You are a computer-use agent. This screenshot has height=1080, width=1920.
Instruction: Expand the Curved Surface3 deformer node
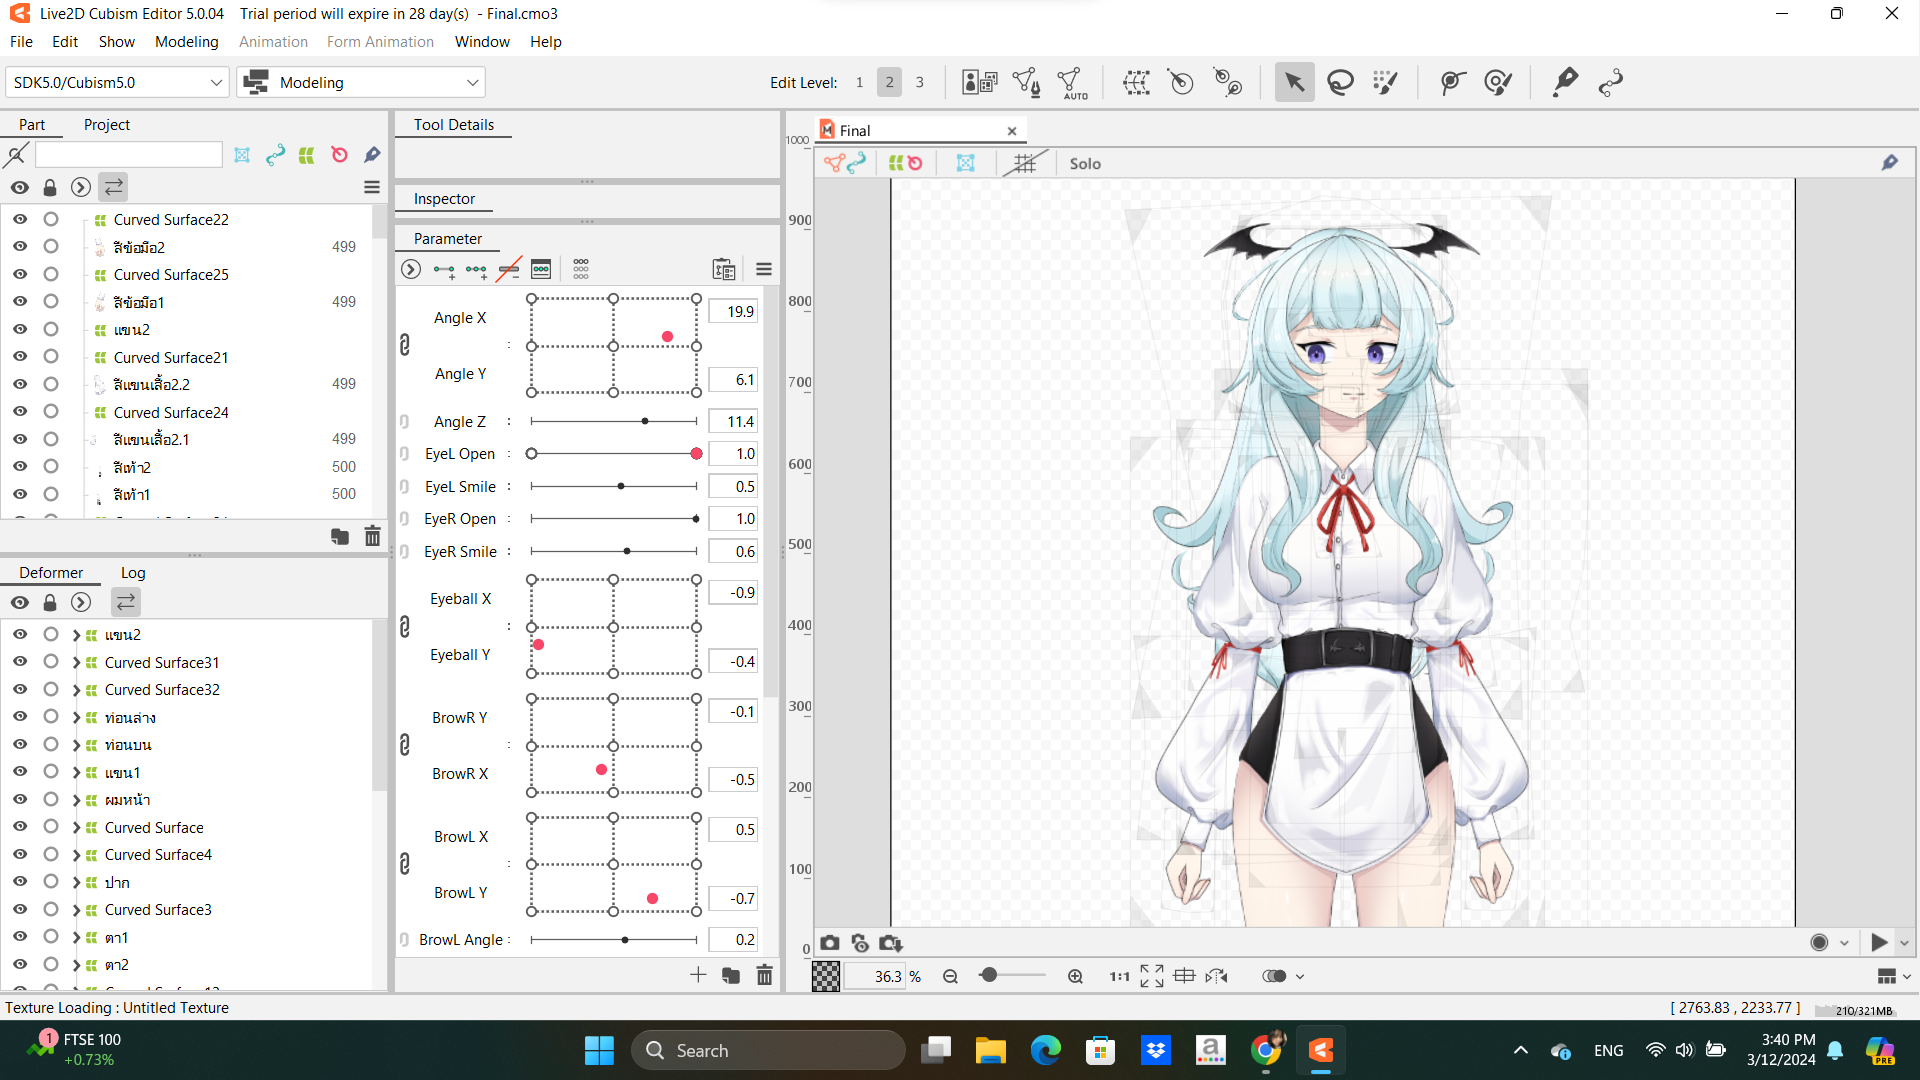(76, 910)
